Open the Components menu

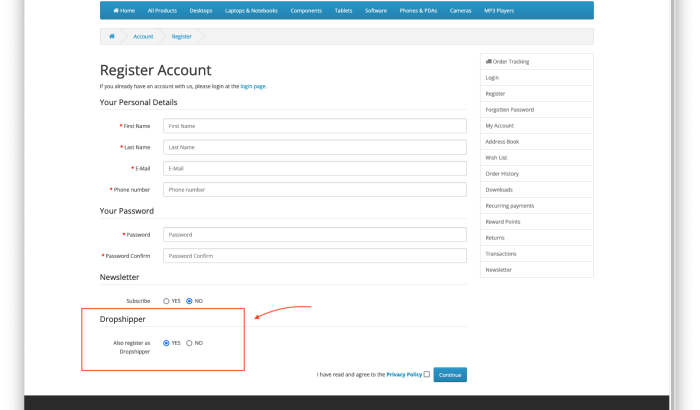306,10
